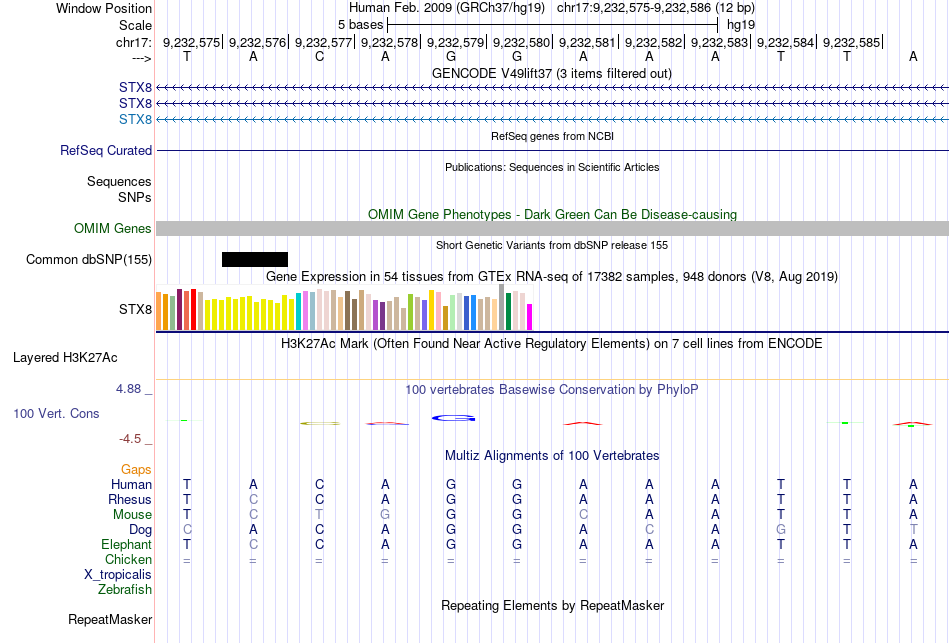Click the 4.88 upper scale value
Image resolution: width=950 pixels, height=643 pixels.
pos(128,389)
